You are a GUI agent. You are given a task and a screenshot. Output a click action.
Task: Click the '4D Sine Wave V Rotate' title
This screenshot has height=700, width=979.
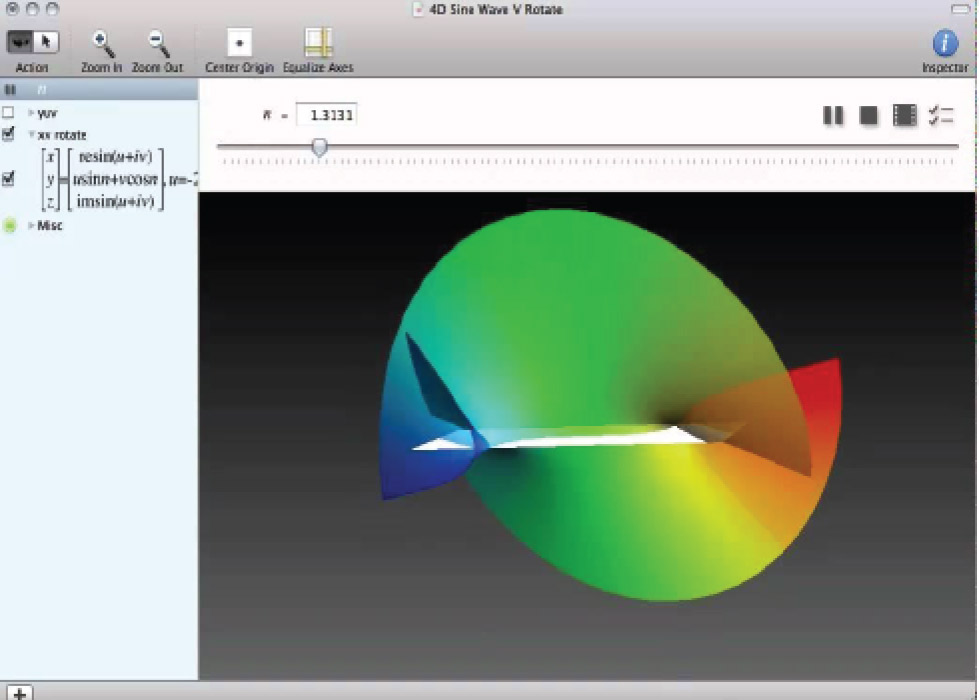tap(496, 9)
